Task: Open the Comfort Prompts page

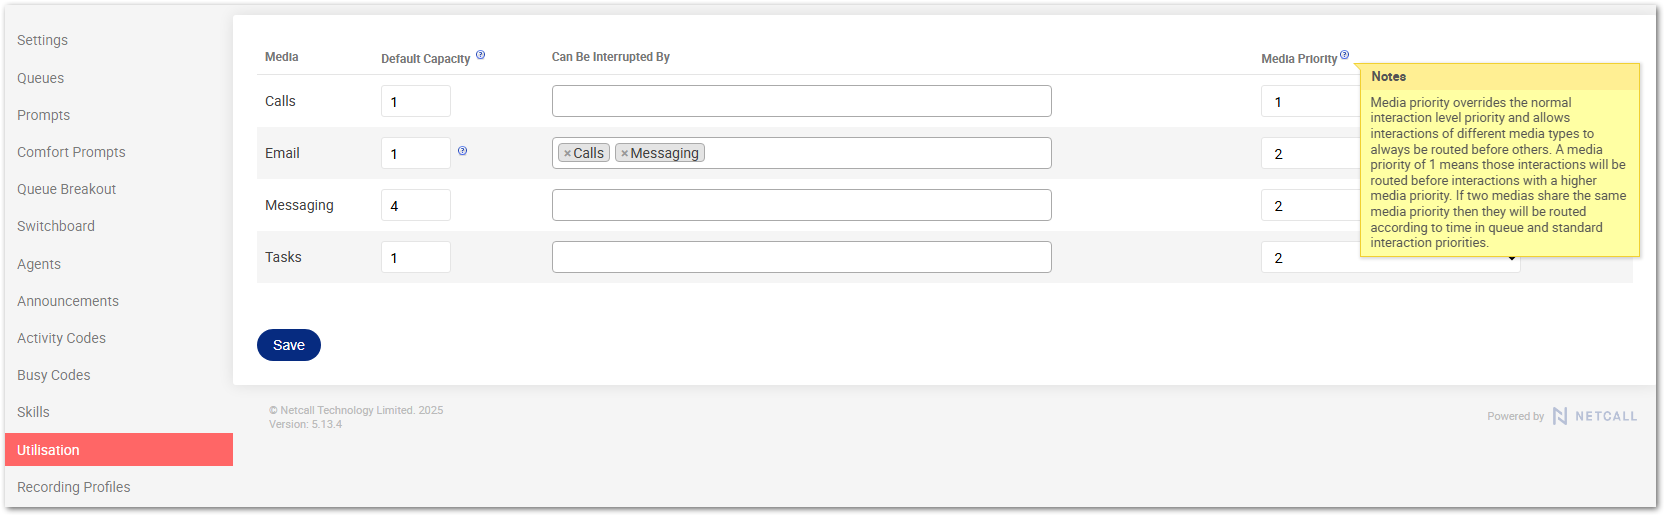Action: coord(71,152)
